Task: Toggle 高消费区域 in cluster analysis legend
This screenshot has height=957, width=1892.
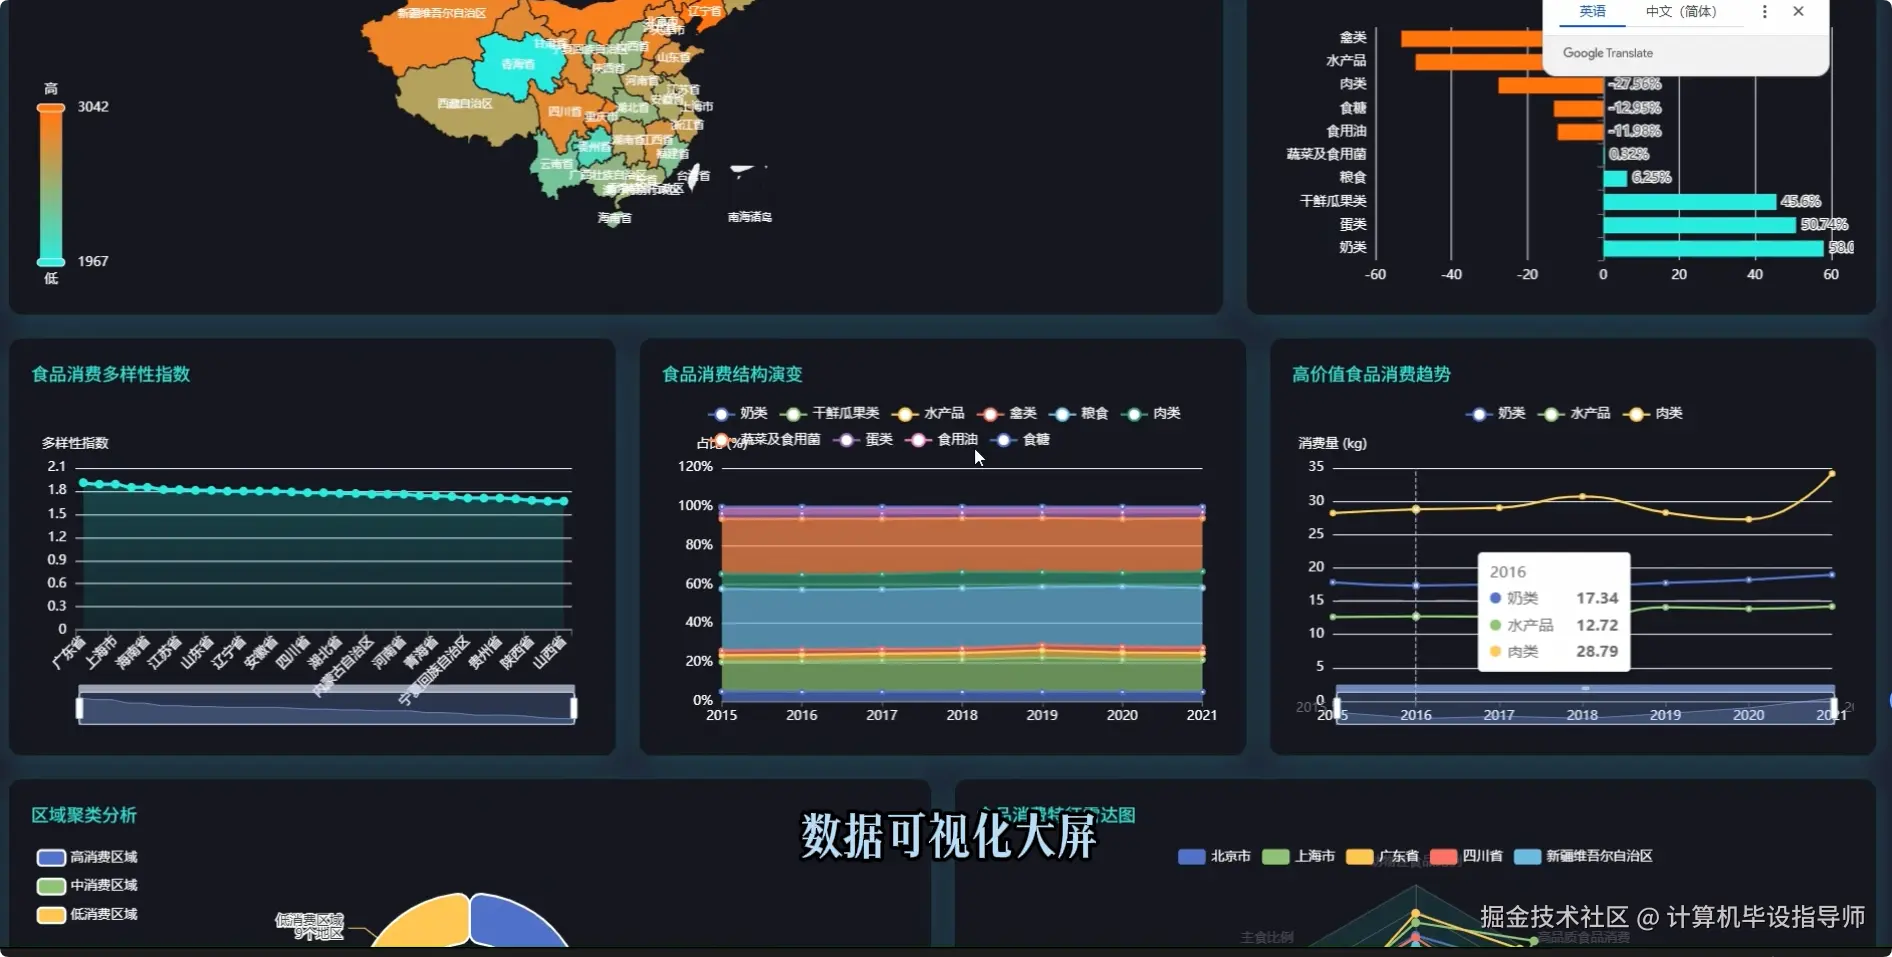Action: tap(87, 857)
